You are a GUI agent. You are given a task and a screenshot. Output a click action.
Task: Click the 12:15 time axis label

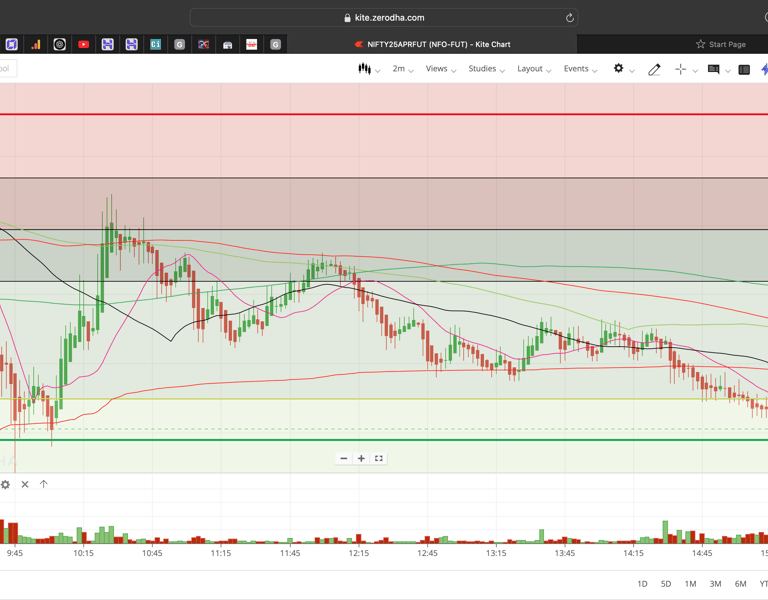pos(359,553)
